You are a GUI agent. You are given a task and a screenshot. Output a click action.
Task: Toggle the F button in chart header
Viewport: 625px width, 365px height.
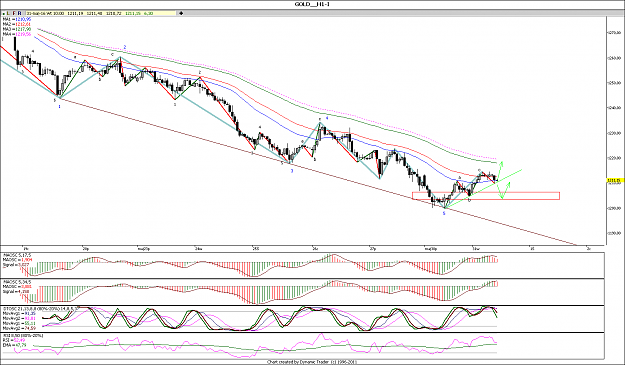coord(14,13)
